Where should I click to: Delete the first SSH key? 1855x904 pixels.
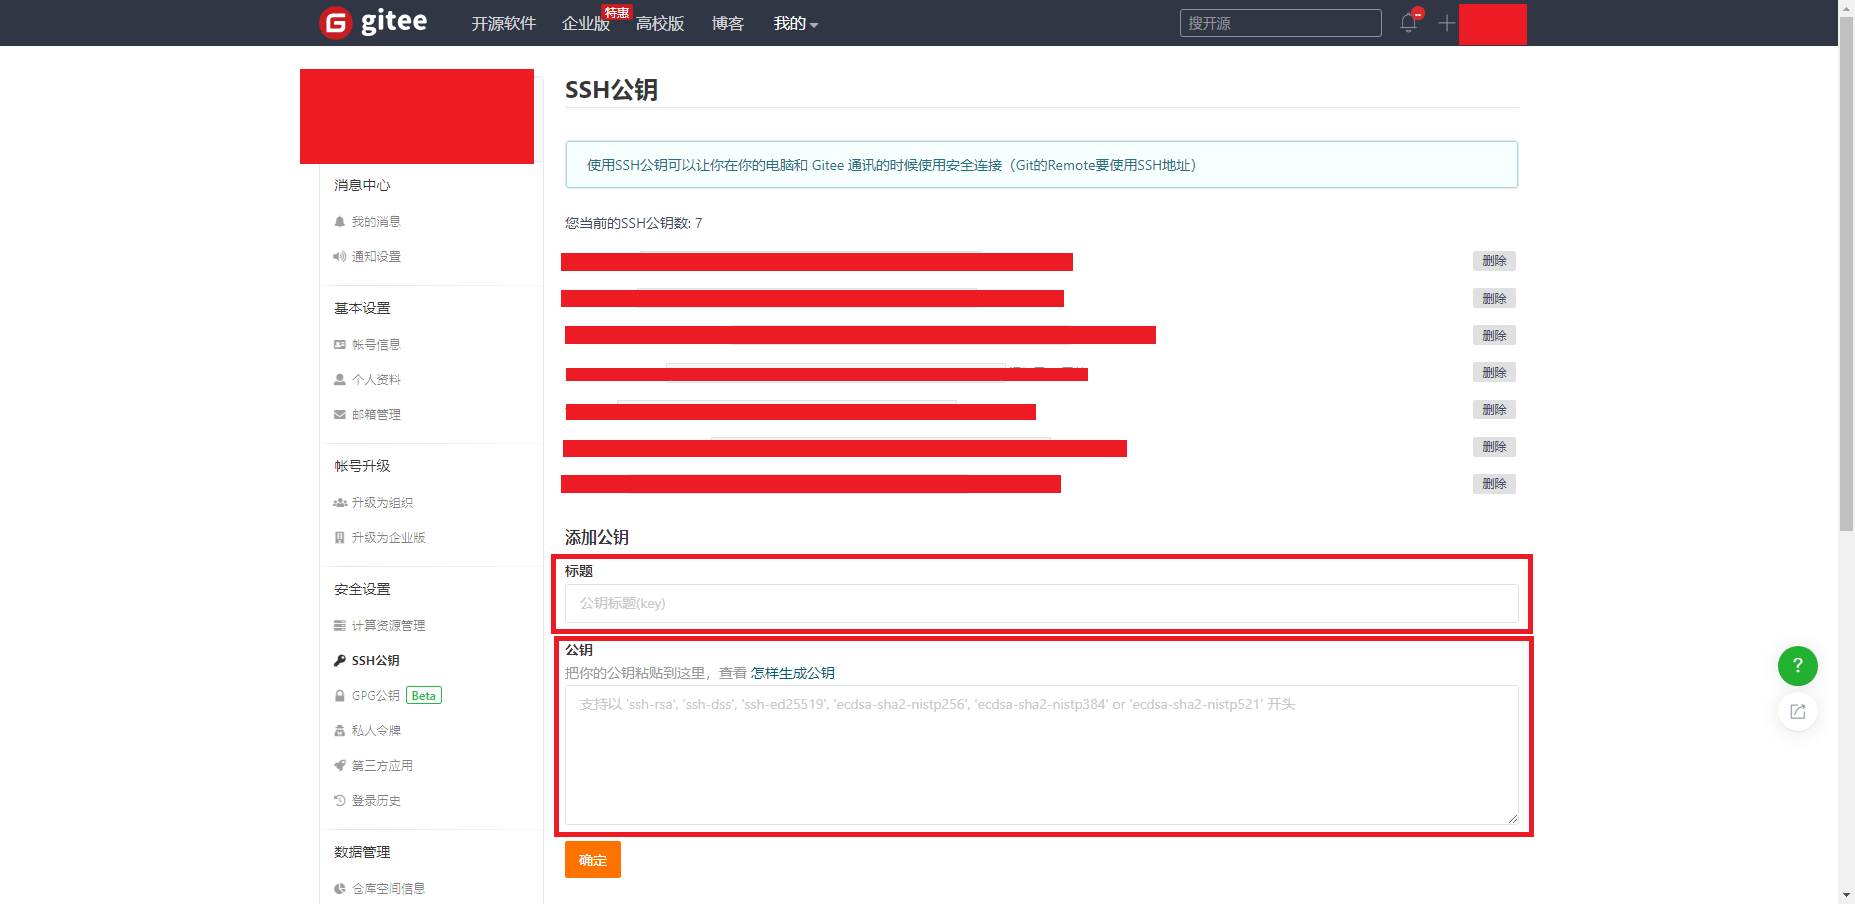click(1494, 261)
